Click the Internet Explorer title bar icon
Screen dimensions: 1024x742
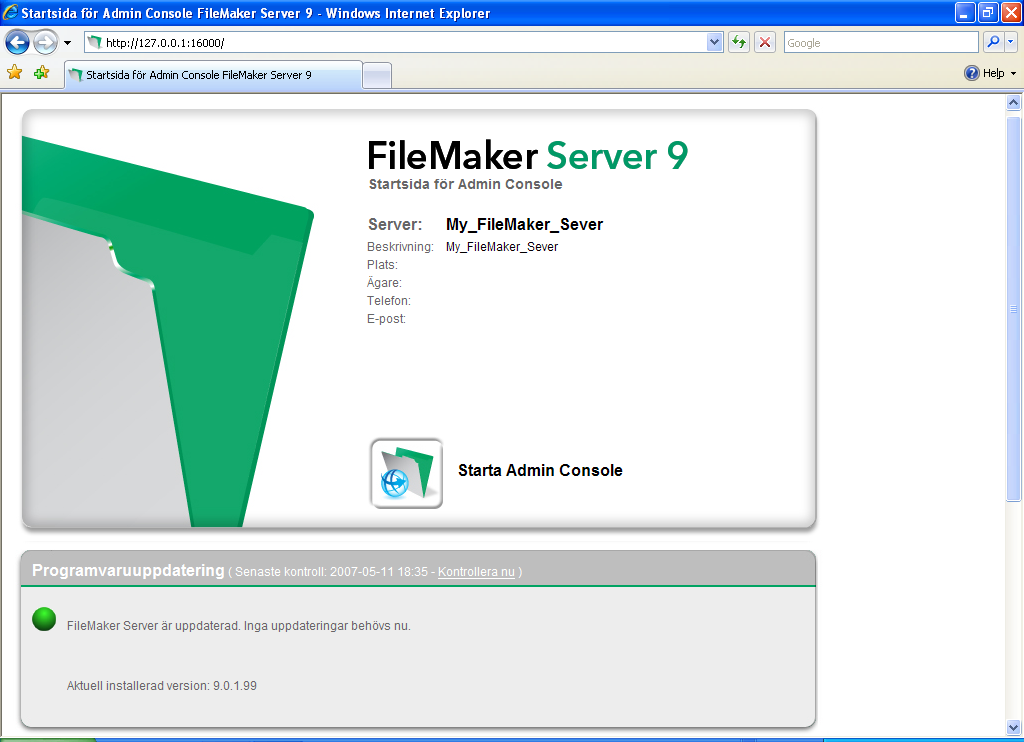pyautogui.click(x=10, y=12)
